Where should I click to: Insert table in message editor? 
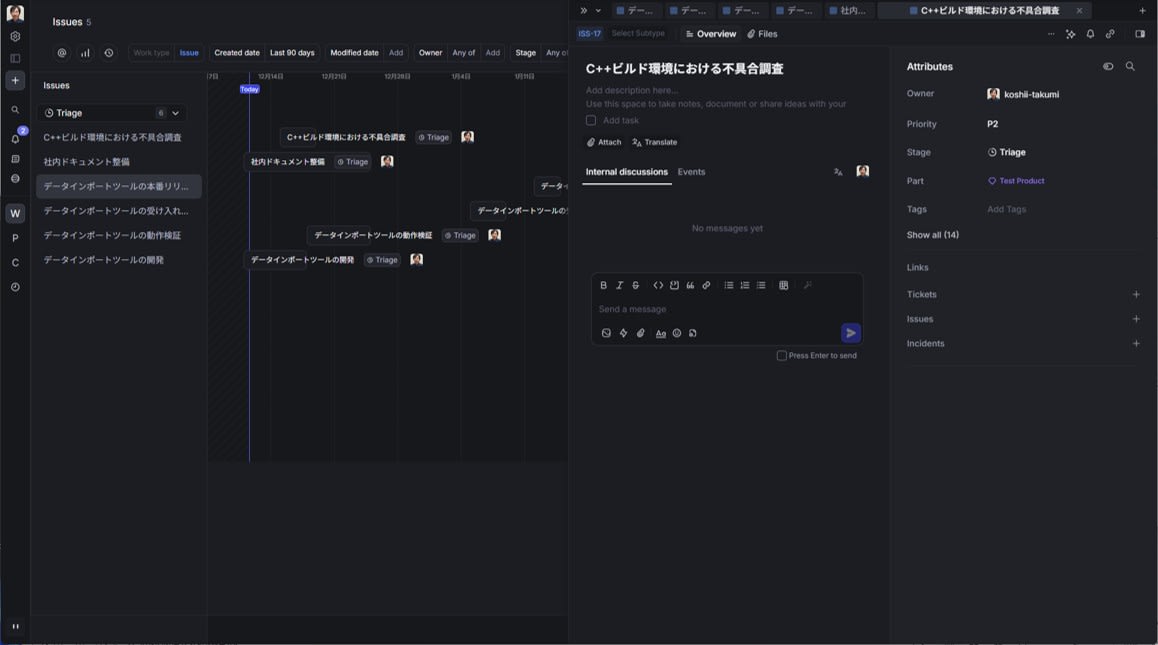point(784,285)
